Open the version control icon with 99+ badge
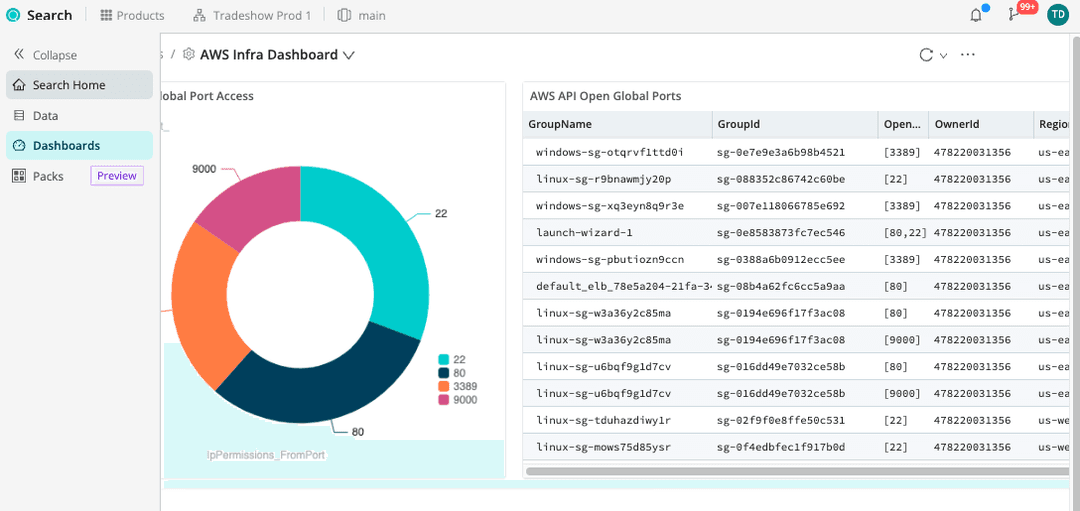 pyautogui.click(x=1014, y=15)
